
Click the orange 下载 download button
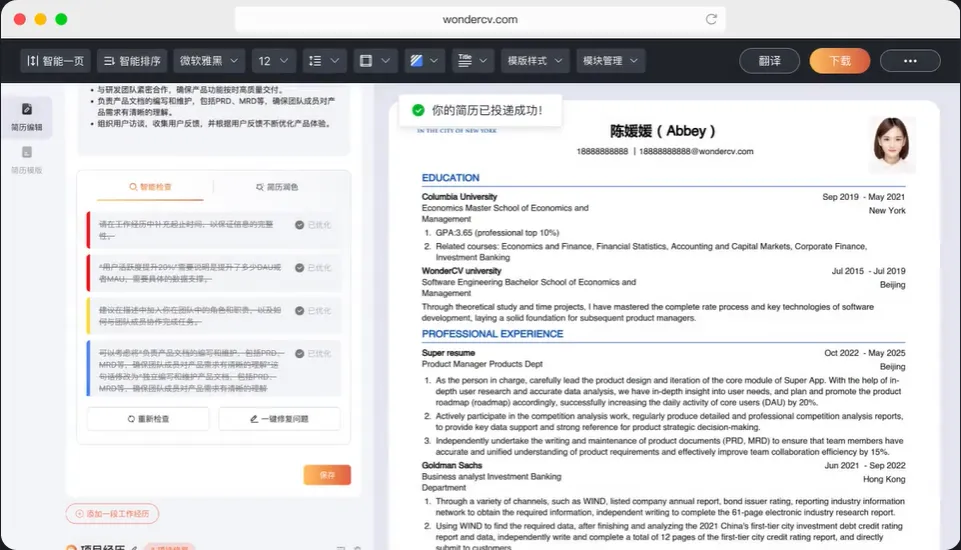[x=840, y=61]
